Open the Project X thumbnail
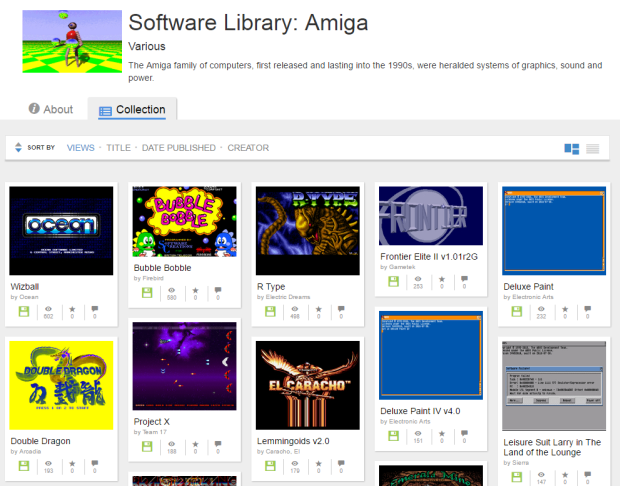The height and width of the screenshot is (486, 620). point(184,366)
